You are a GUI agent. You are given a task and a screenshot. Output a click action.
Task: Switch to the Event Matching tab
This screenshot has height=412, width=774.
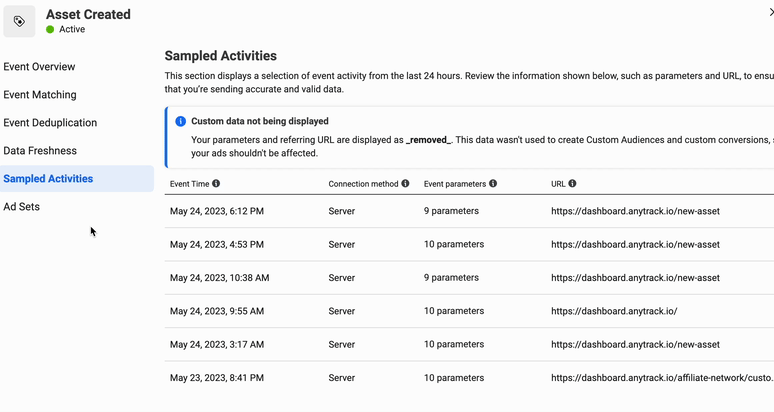pos(40,95)
